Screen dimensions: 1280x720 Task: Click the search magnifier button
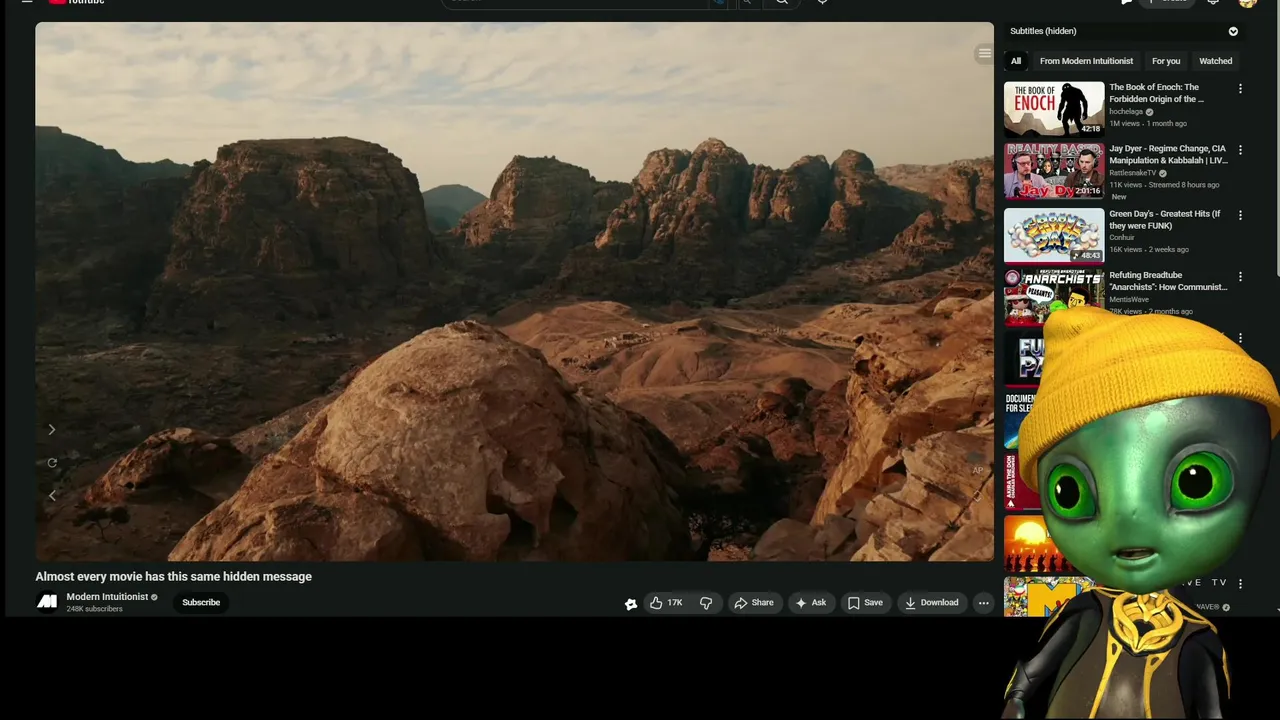(782, 2)
